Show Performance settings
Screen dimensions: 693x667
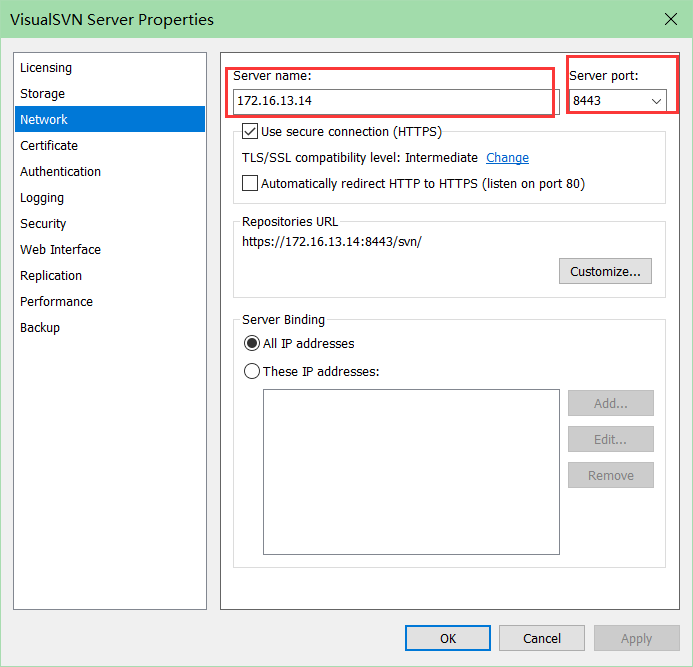pyautogui.click(x=110, y=301)
